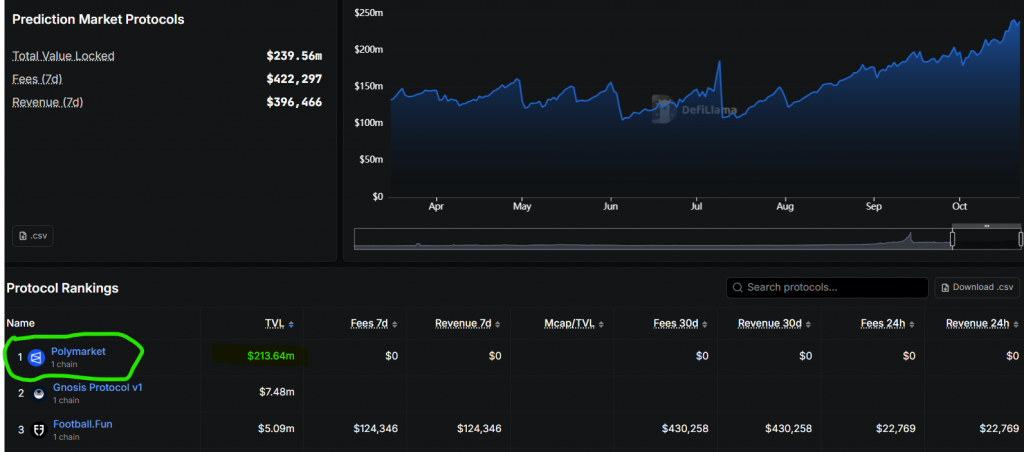Sort by the Revenue 24h column header
The image size is (1024, 452).
[x=978, y=324]
